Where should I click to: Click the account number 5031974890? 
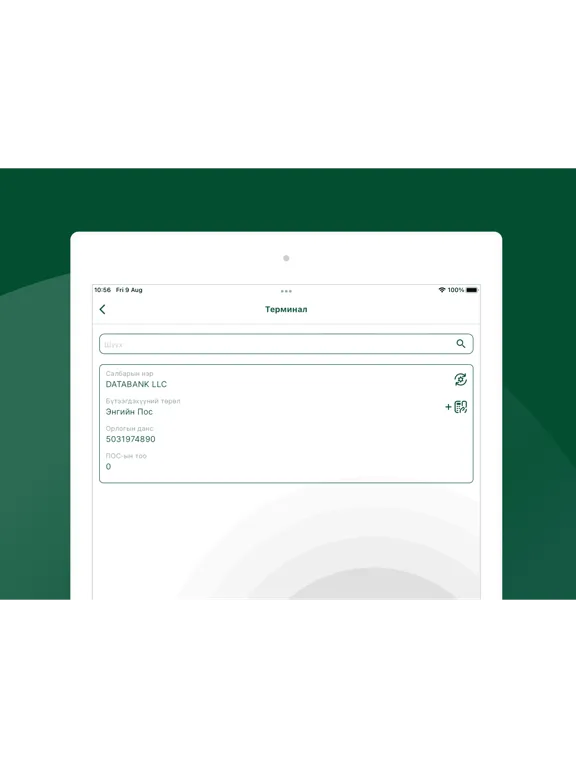click(131, 439)
